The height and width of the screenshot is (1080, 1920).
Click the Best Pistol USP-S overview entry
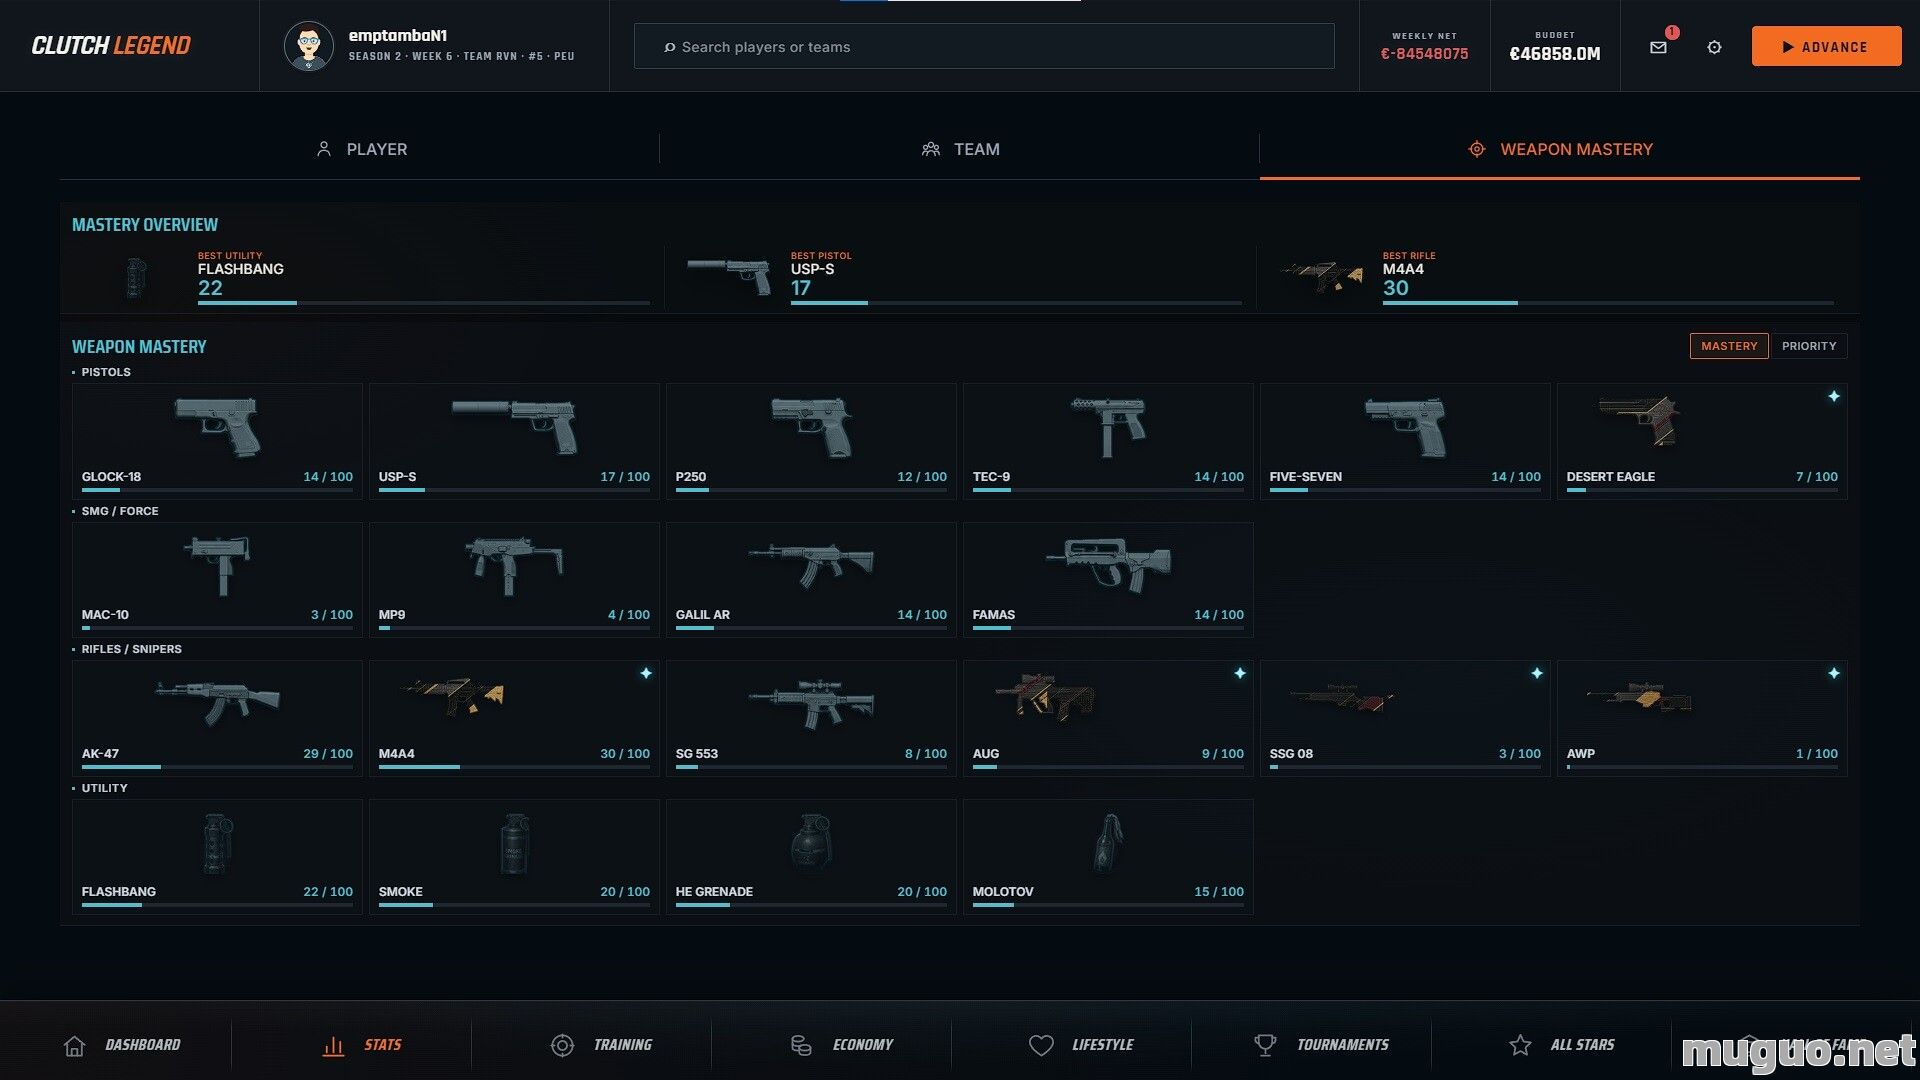click(x=960, y=277)
